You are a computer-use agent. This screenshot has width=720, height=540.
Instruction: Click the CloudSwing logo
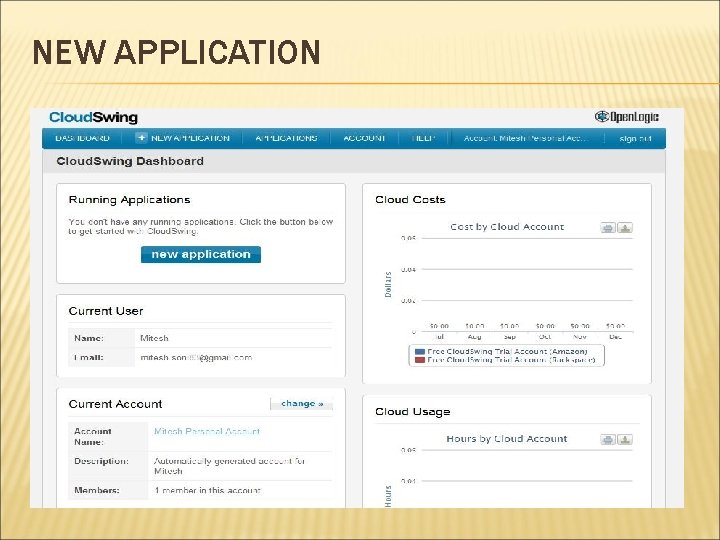[93, 117]
